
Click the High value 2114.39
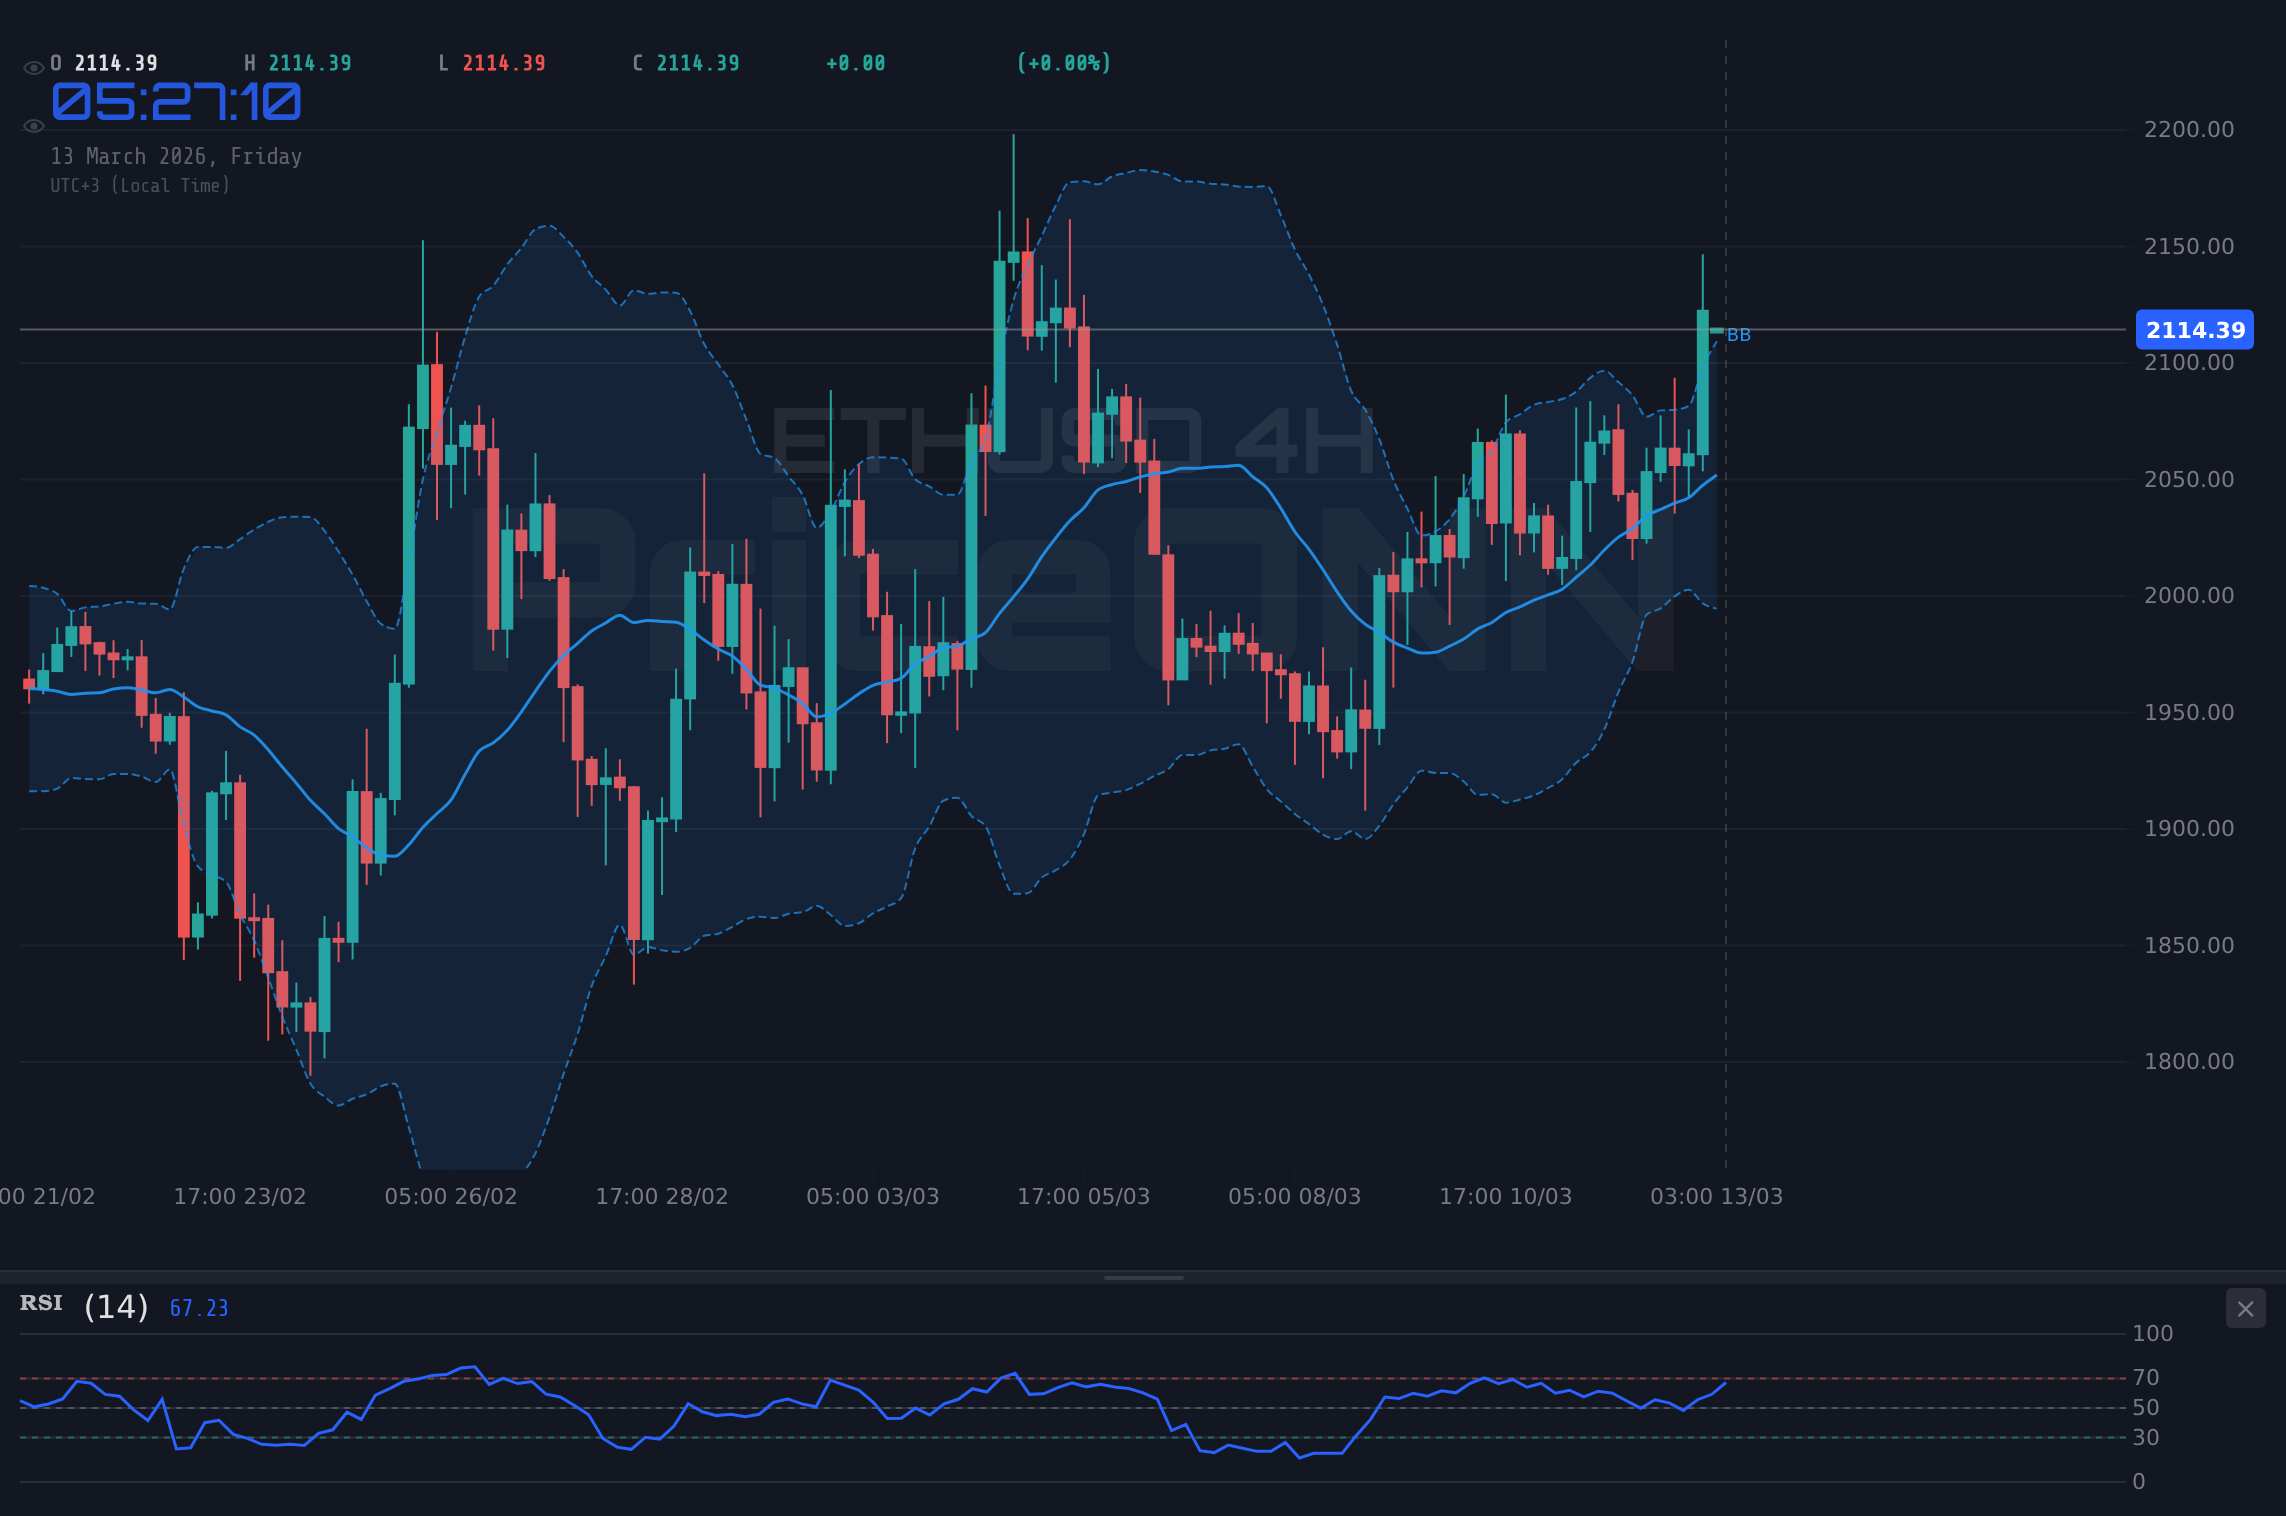click(x=310, y=63)
